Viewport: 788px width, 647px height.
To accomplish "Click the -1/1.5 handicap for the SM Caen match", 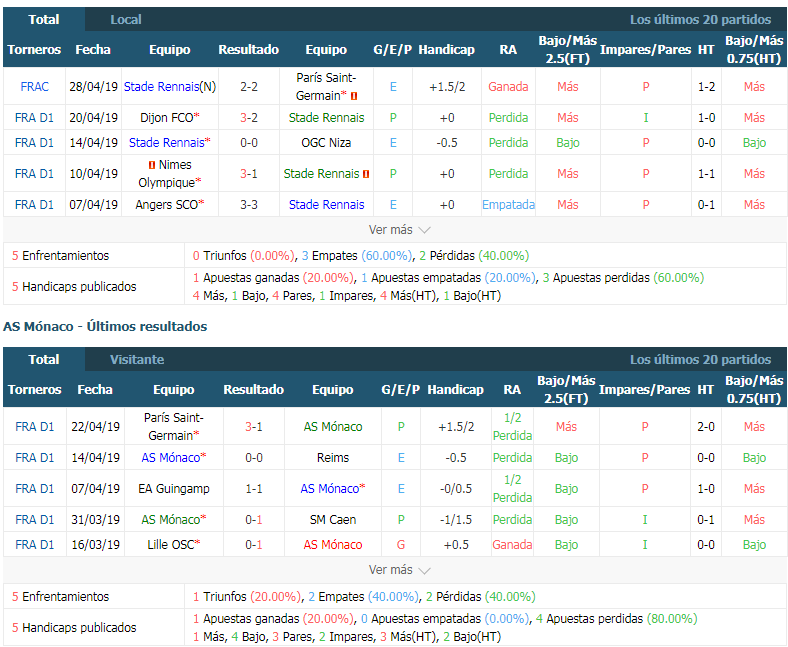I will 456,520.
